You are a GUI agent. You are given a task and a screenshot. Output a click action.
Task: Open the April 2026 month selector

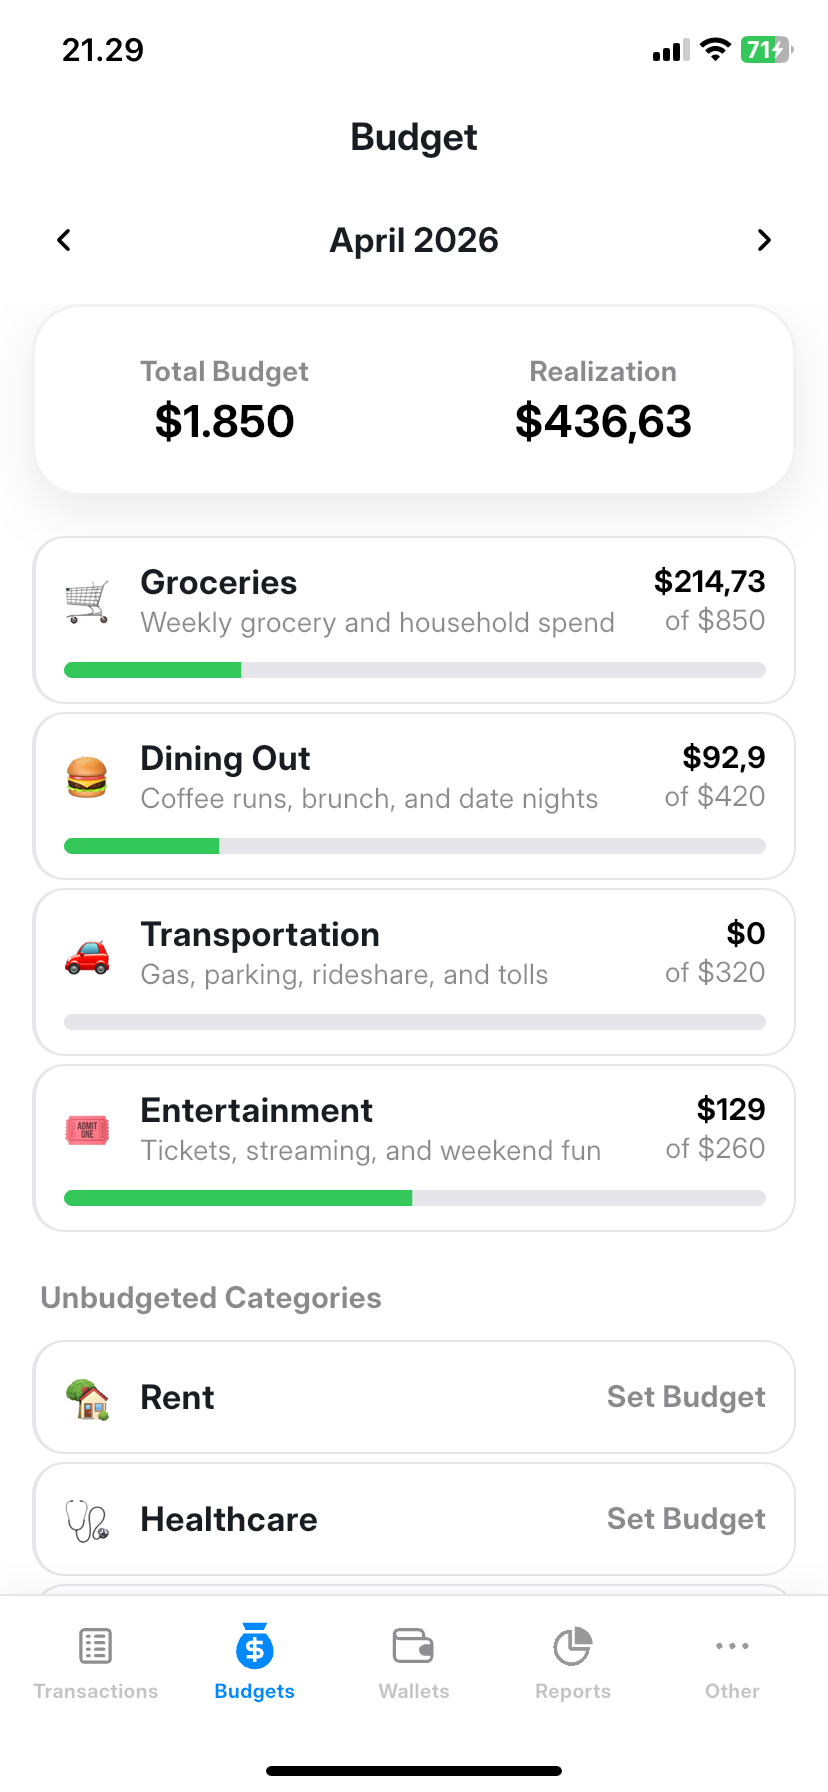414,240
